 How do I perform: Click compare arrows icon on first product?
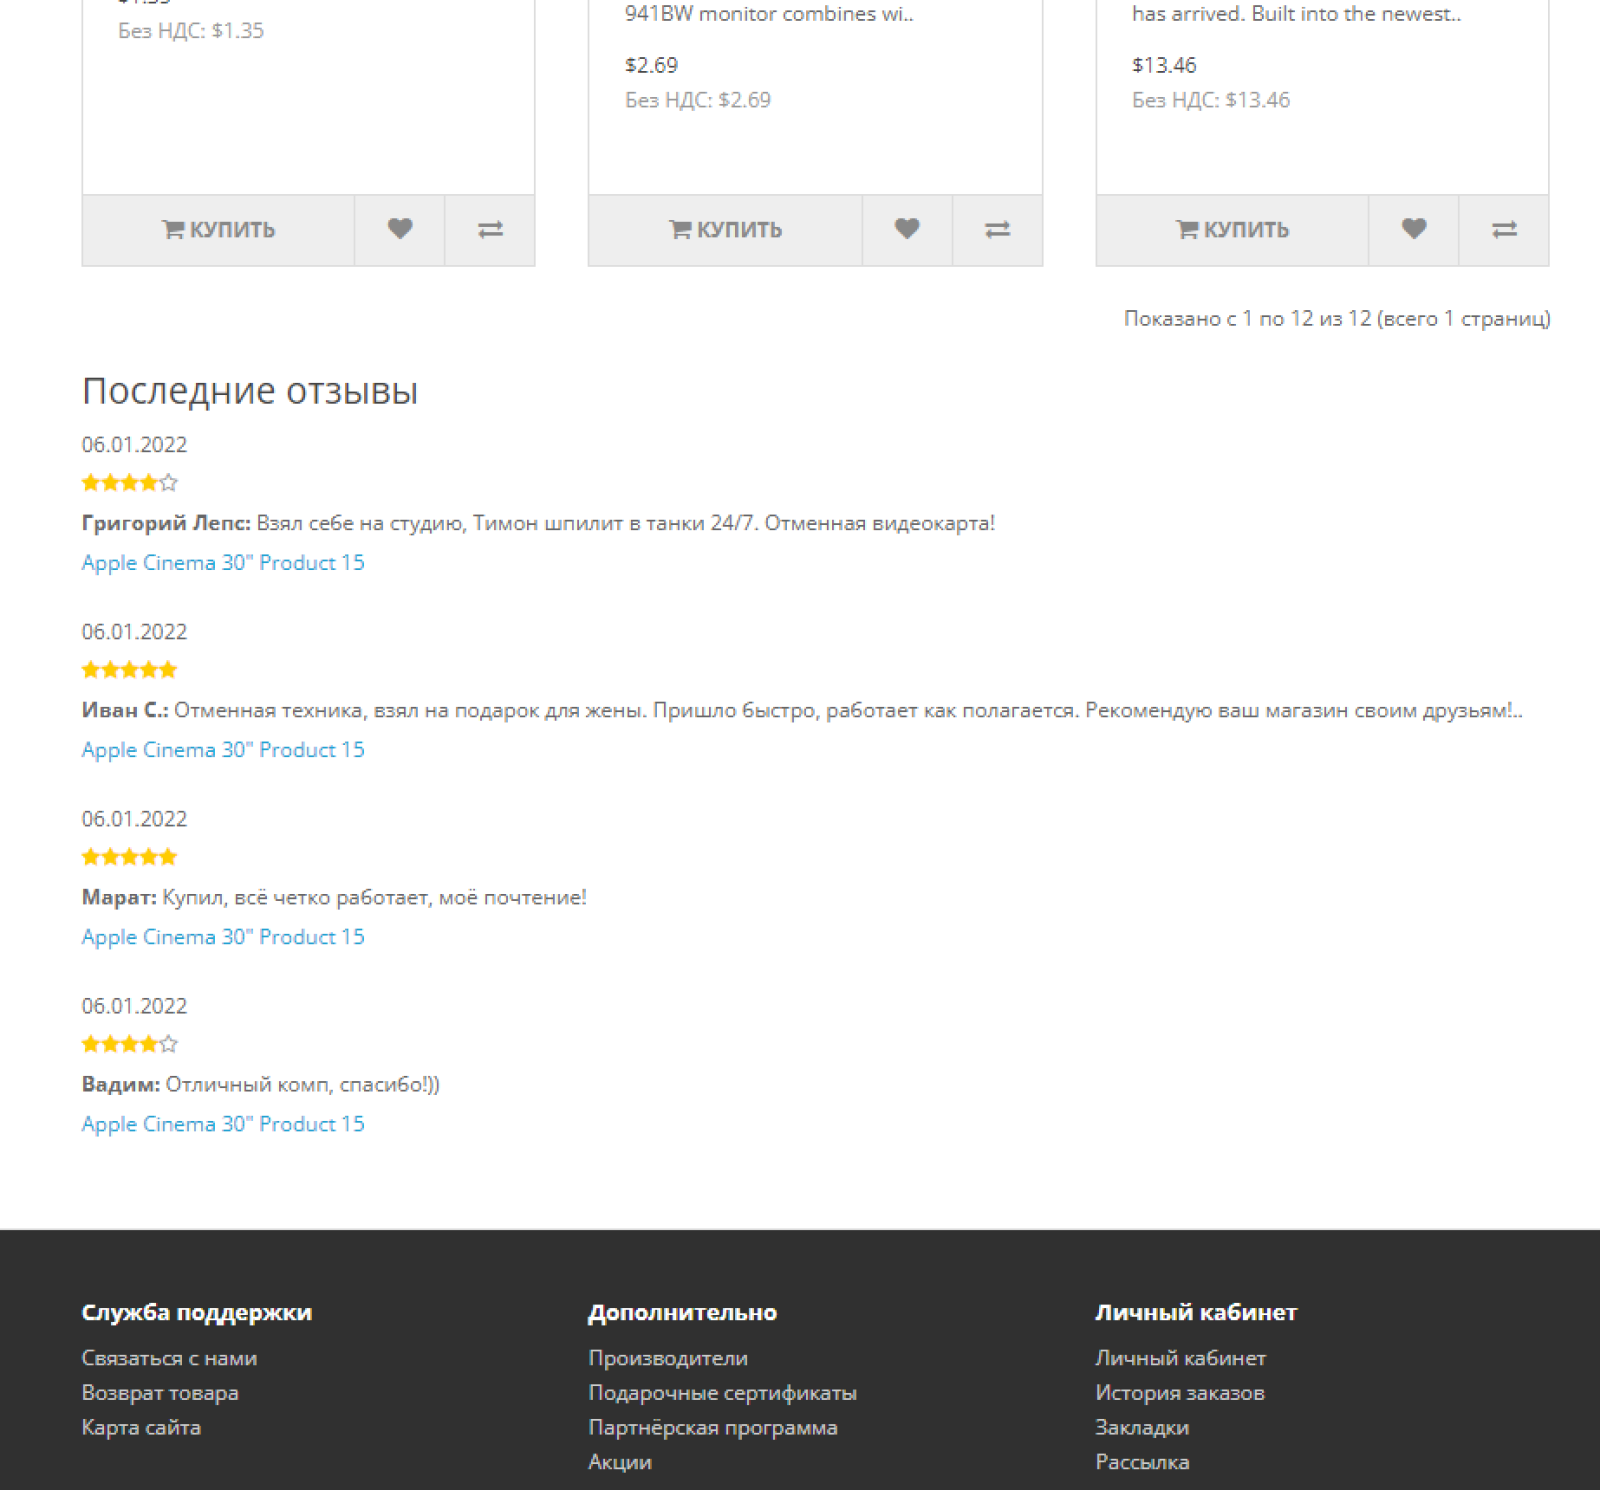pos(490,230)
